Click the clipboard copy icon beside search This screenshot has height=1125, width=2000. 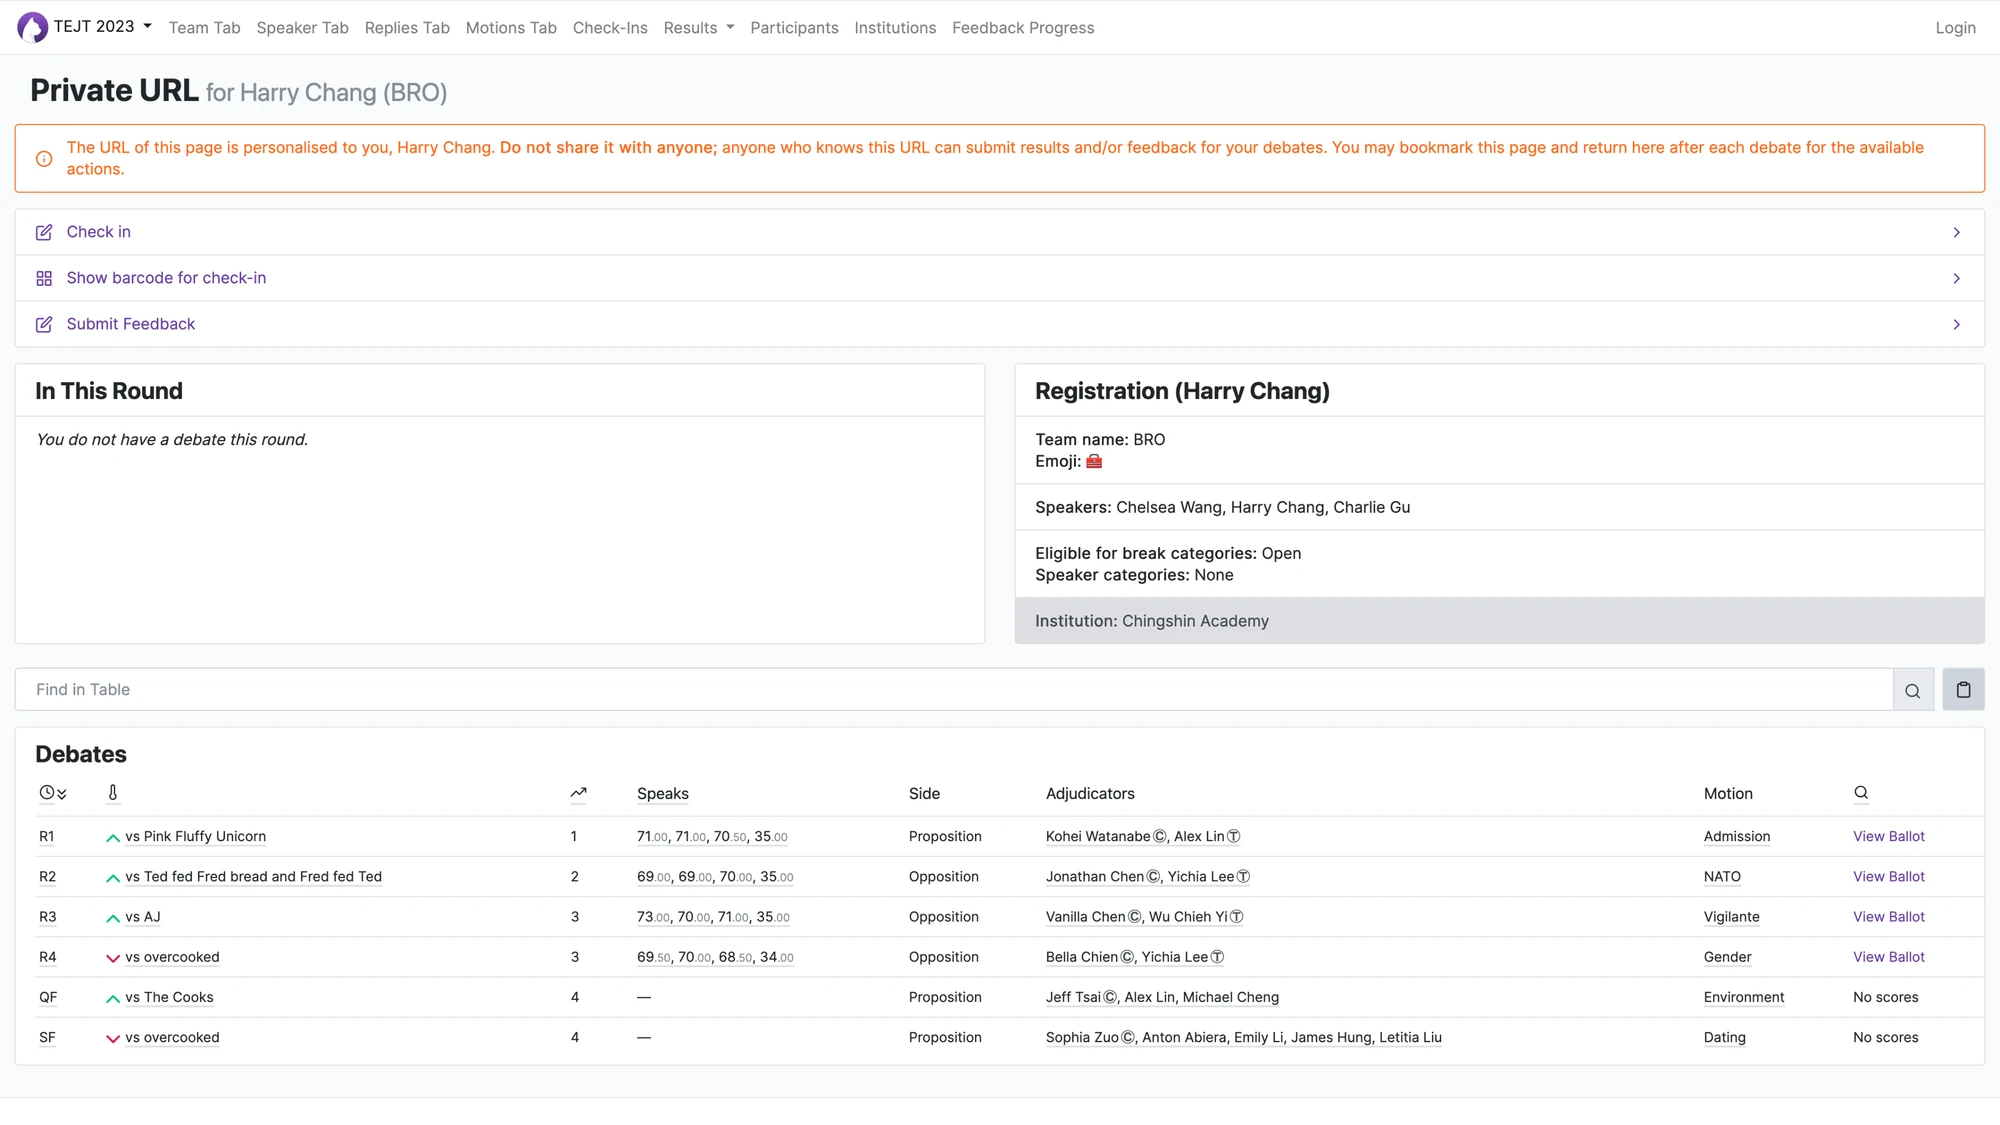(1963, 690)
